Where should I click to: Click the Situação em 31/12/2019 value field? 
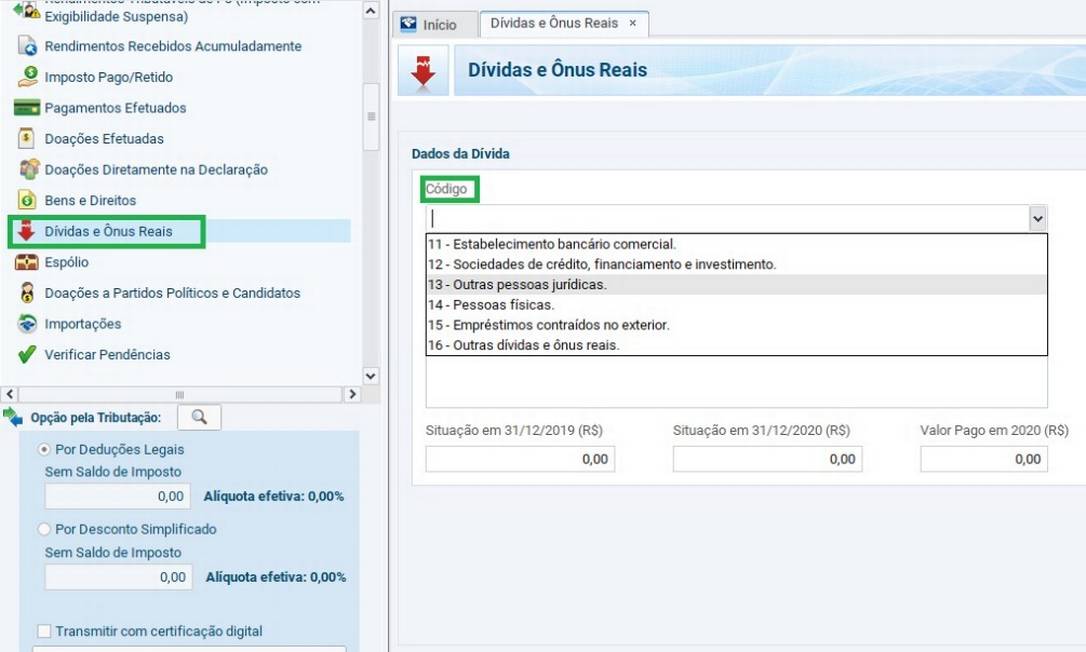pyautogui.click(x=520, y=459)
